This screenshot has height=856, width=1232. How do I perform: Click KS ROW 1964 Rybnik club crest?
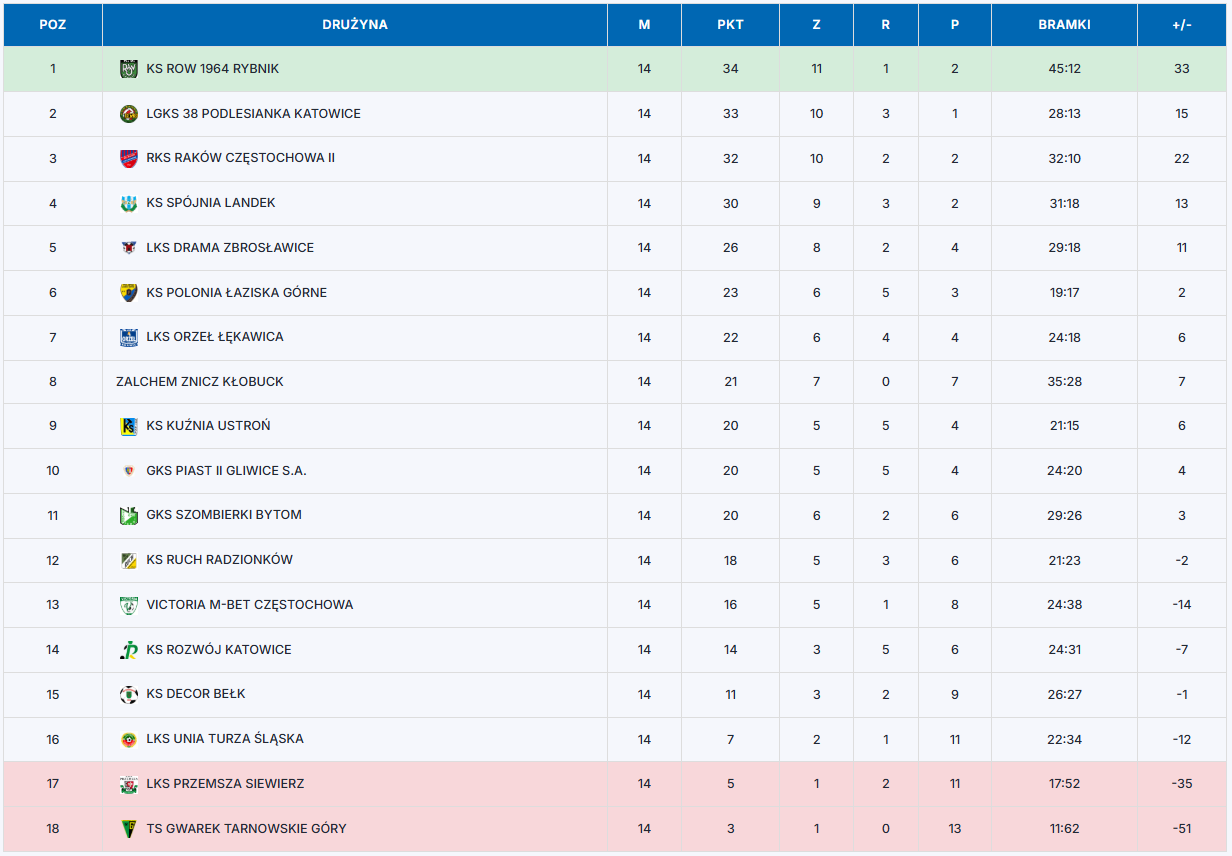128,69
